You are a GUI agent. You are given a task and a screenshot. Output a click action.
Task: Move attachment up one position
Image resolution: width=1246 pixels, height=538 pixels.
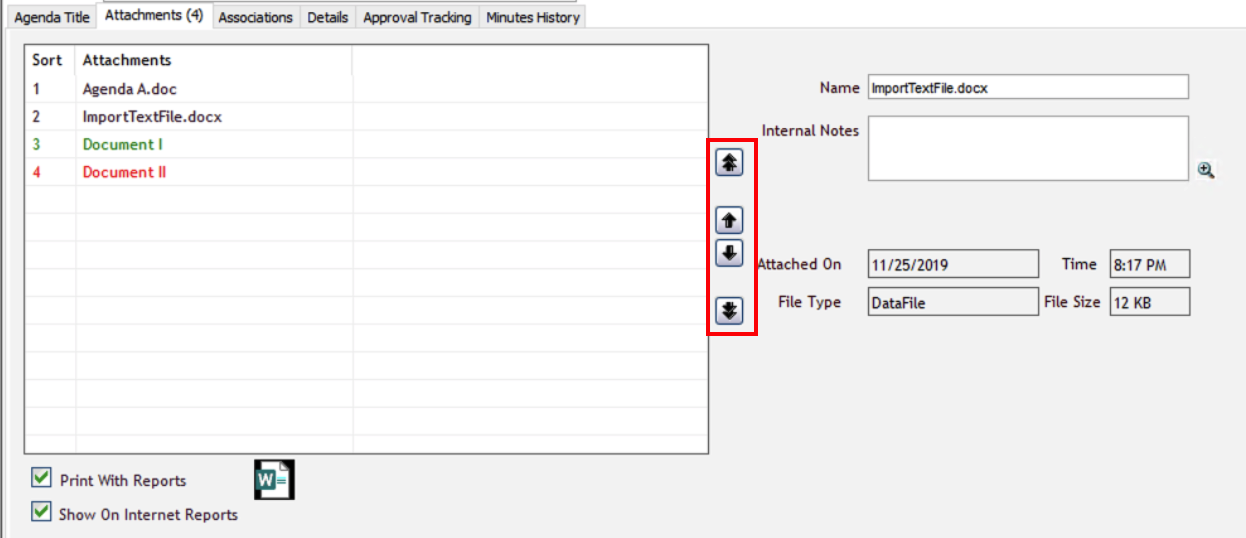click(x=730, y=221)
